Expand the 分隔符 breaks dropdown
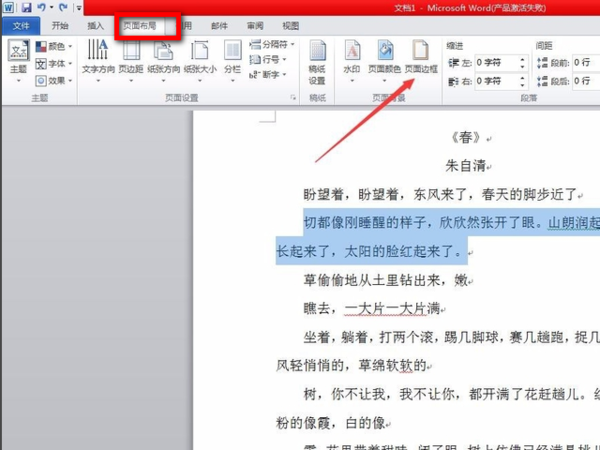This screenshot has height=450, width=600. (x=272, y=44)
